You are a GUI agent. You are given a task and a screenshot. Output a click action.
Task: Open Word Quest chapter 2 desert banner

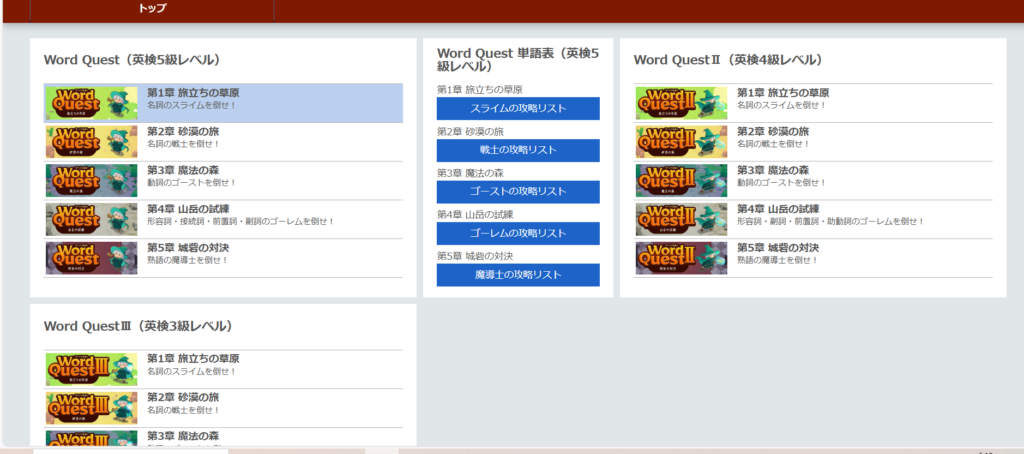pos(91,142)
